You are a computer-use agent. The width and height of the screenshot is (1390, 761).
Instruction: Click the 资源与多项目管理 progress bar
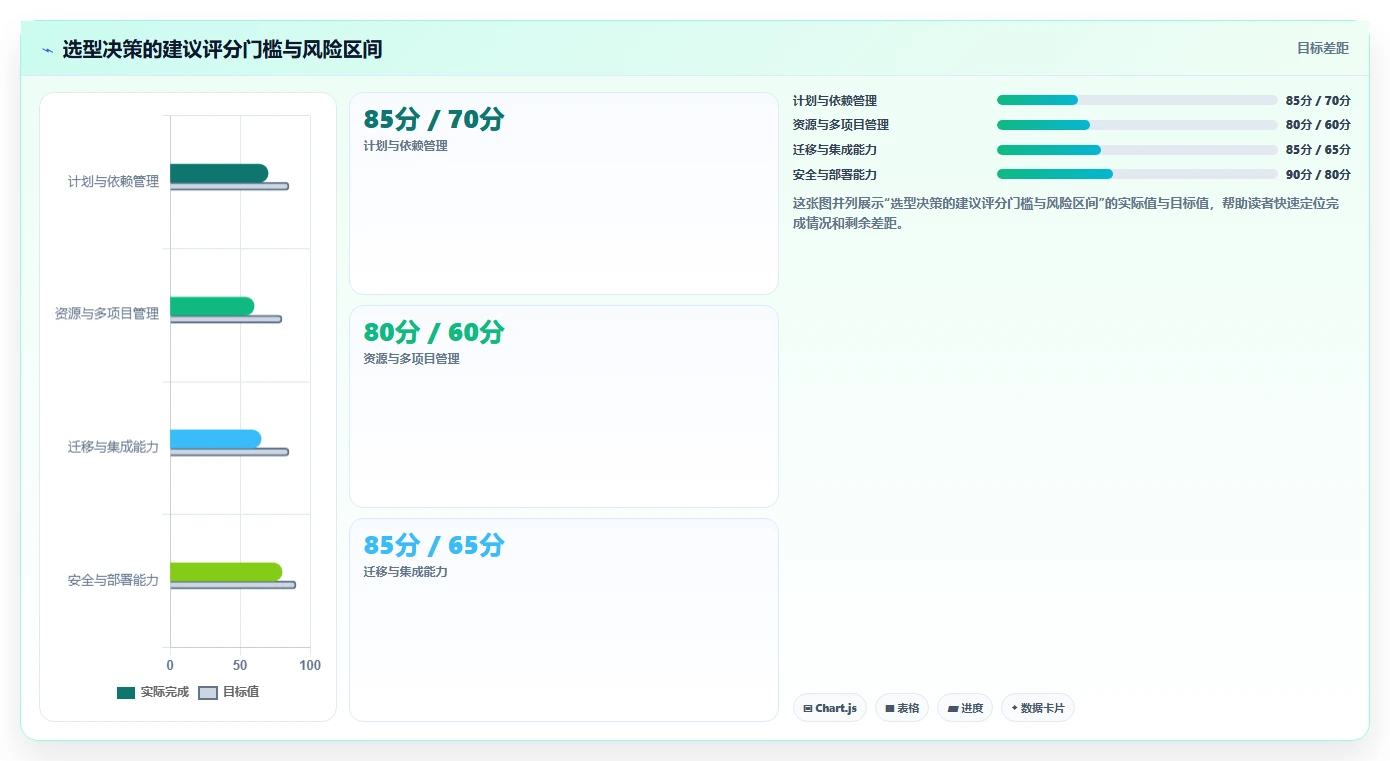[x=1137, y=125]
